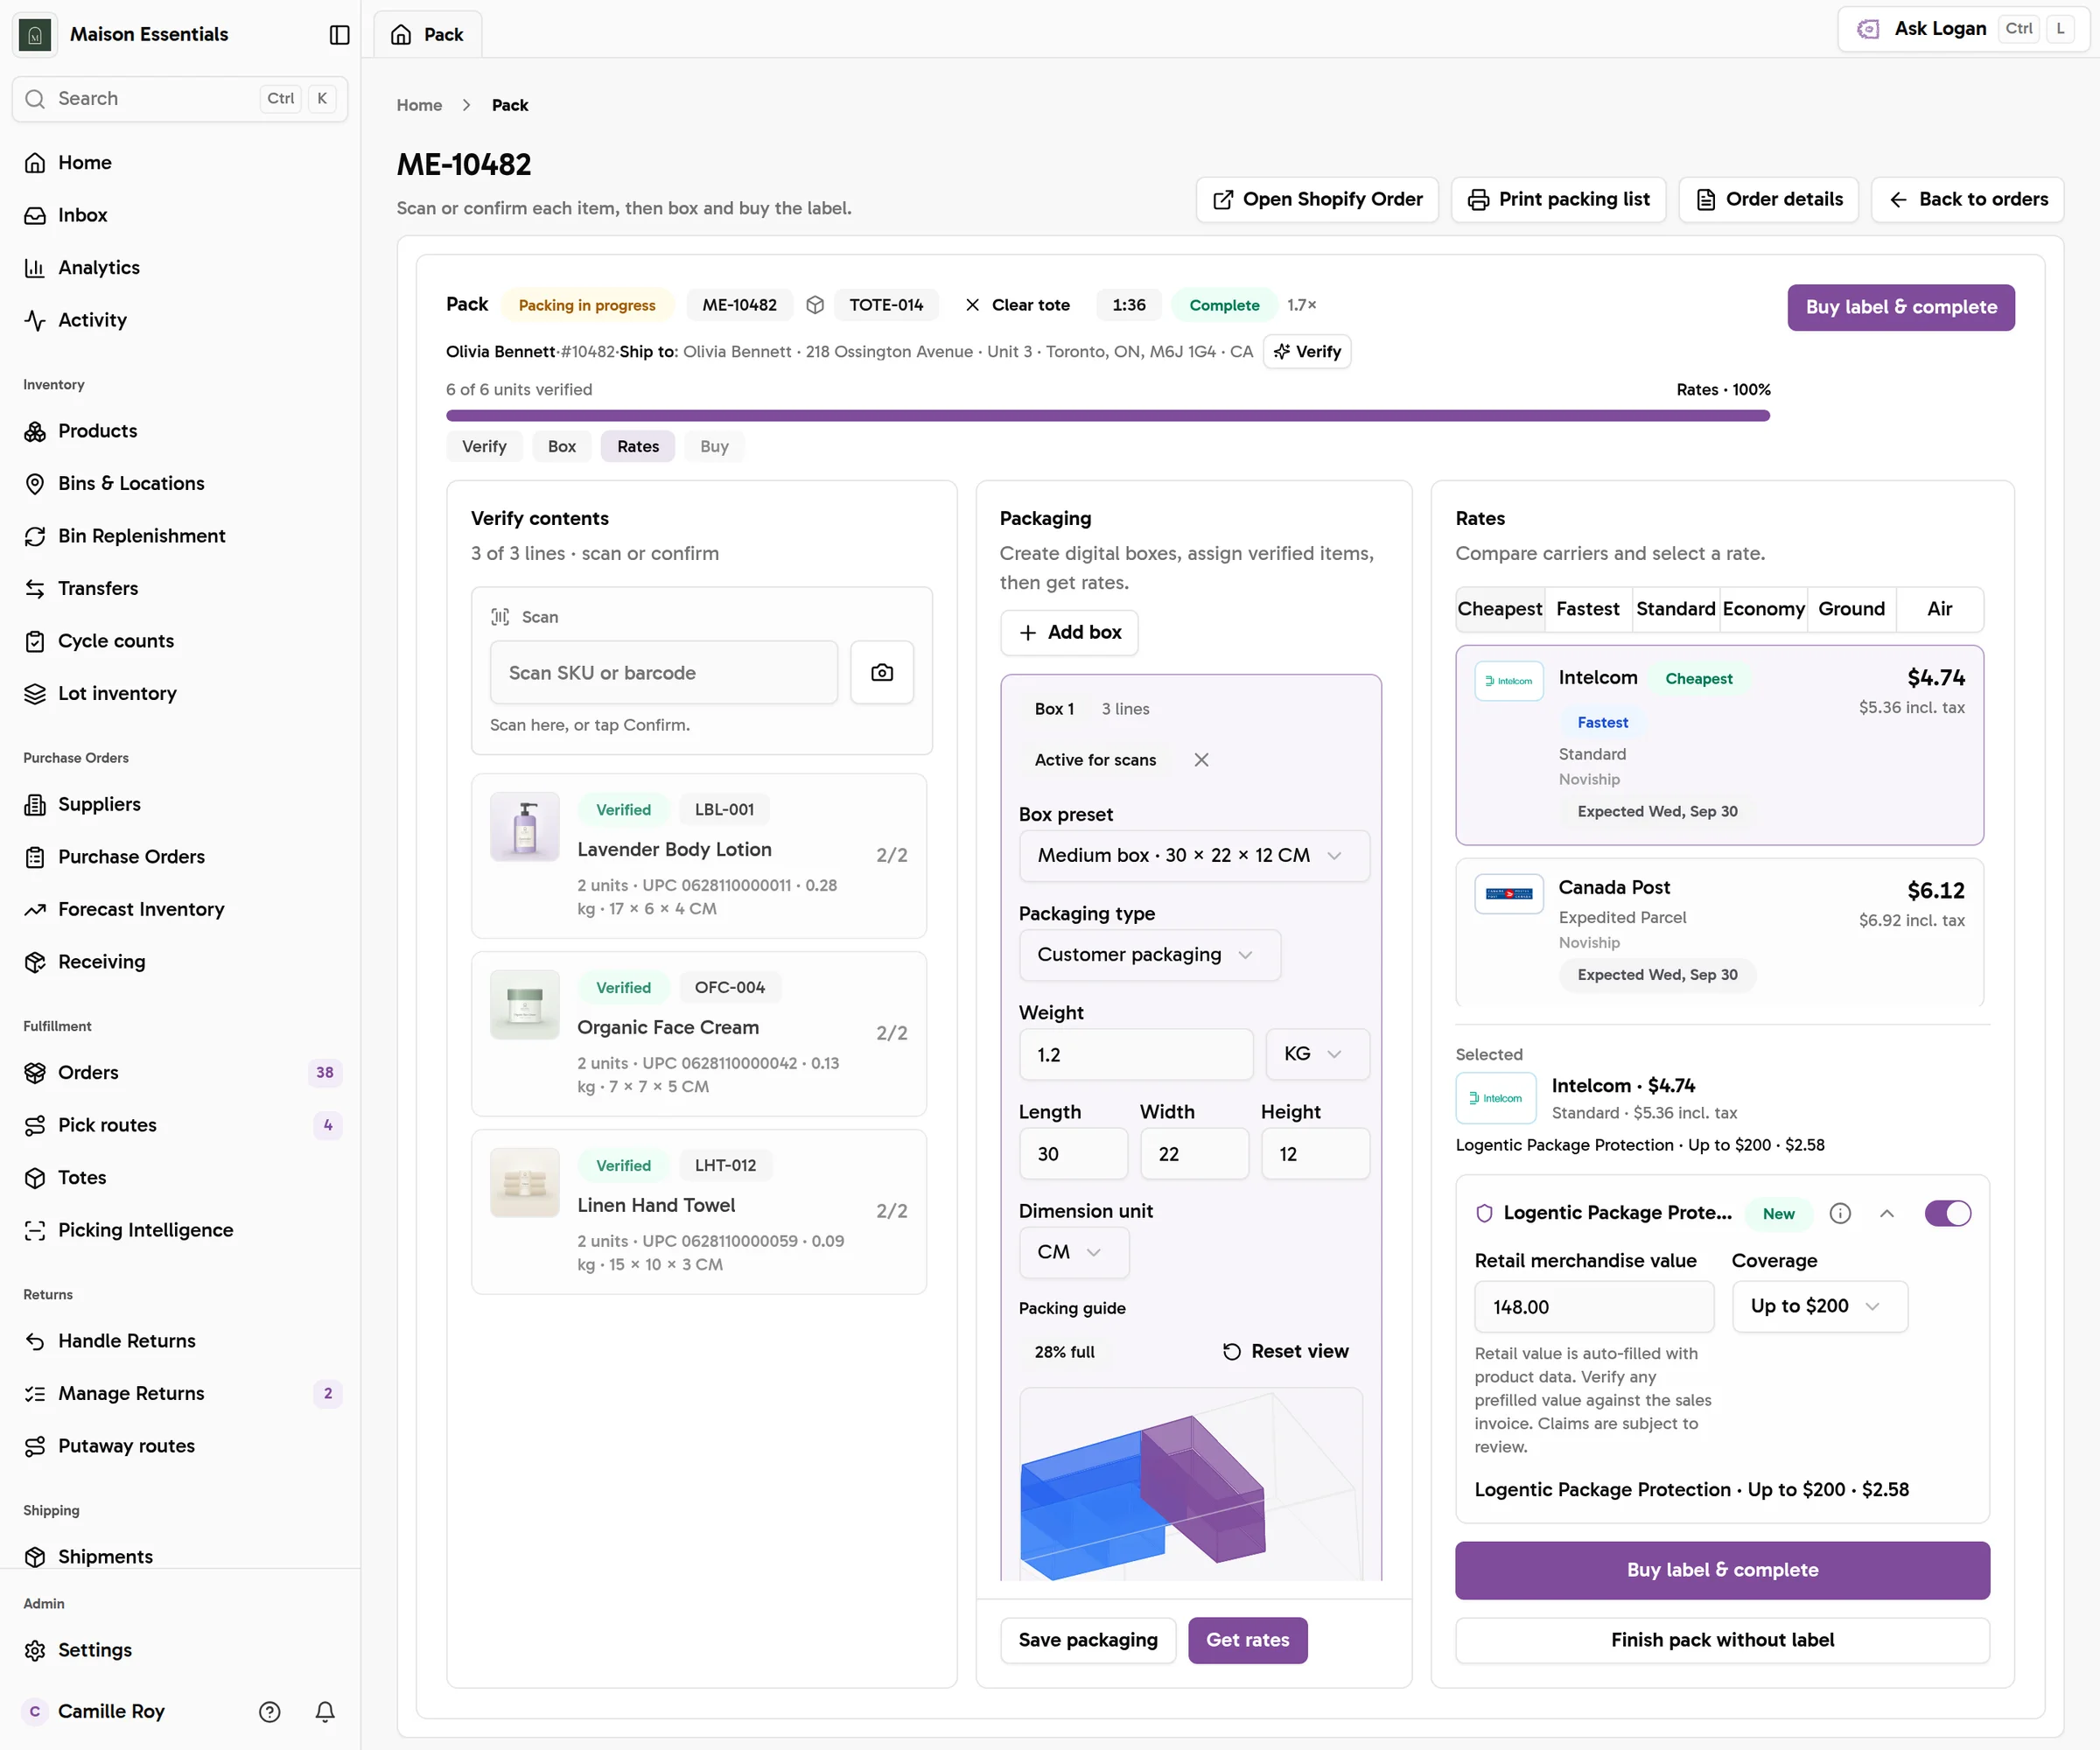Open Cycle counts page
The image size is (2100, 1750).
(x=180, y=641)
